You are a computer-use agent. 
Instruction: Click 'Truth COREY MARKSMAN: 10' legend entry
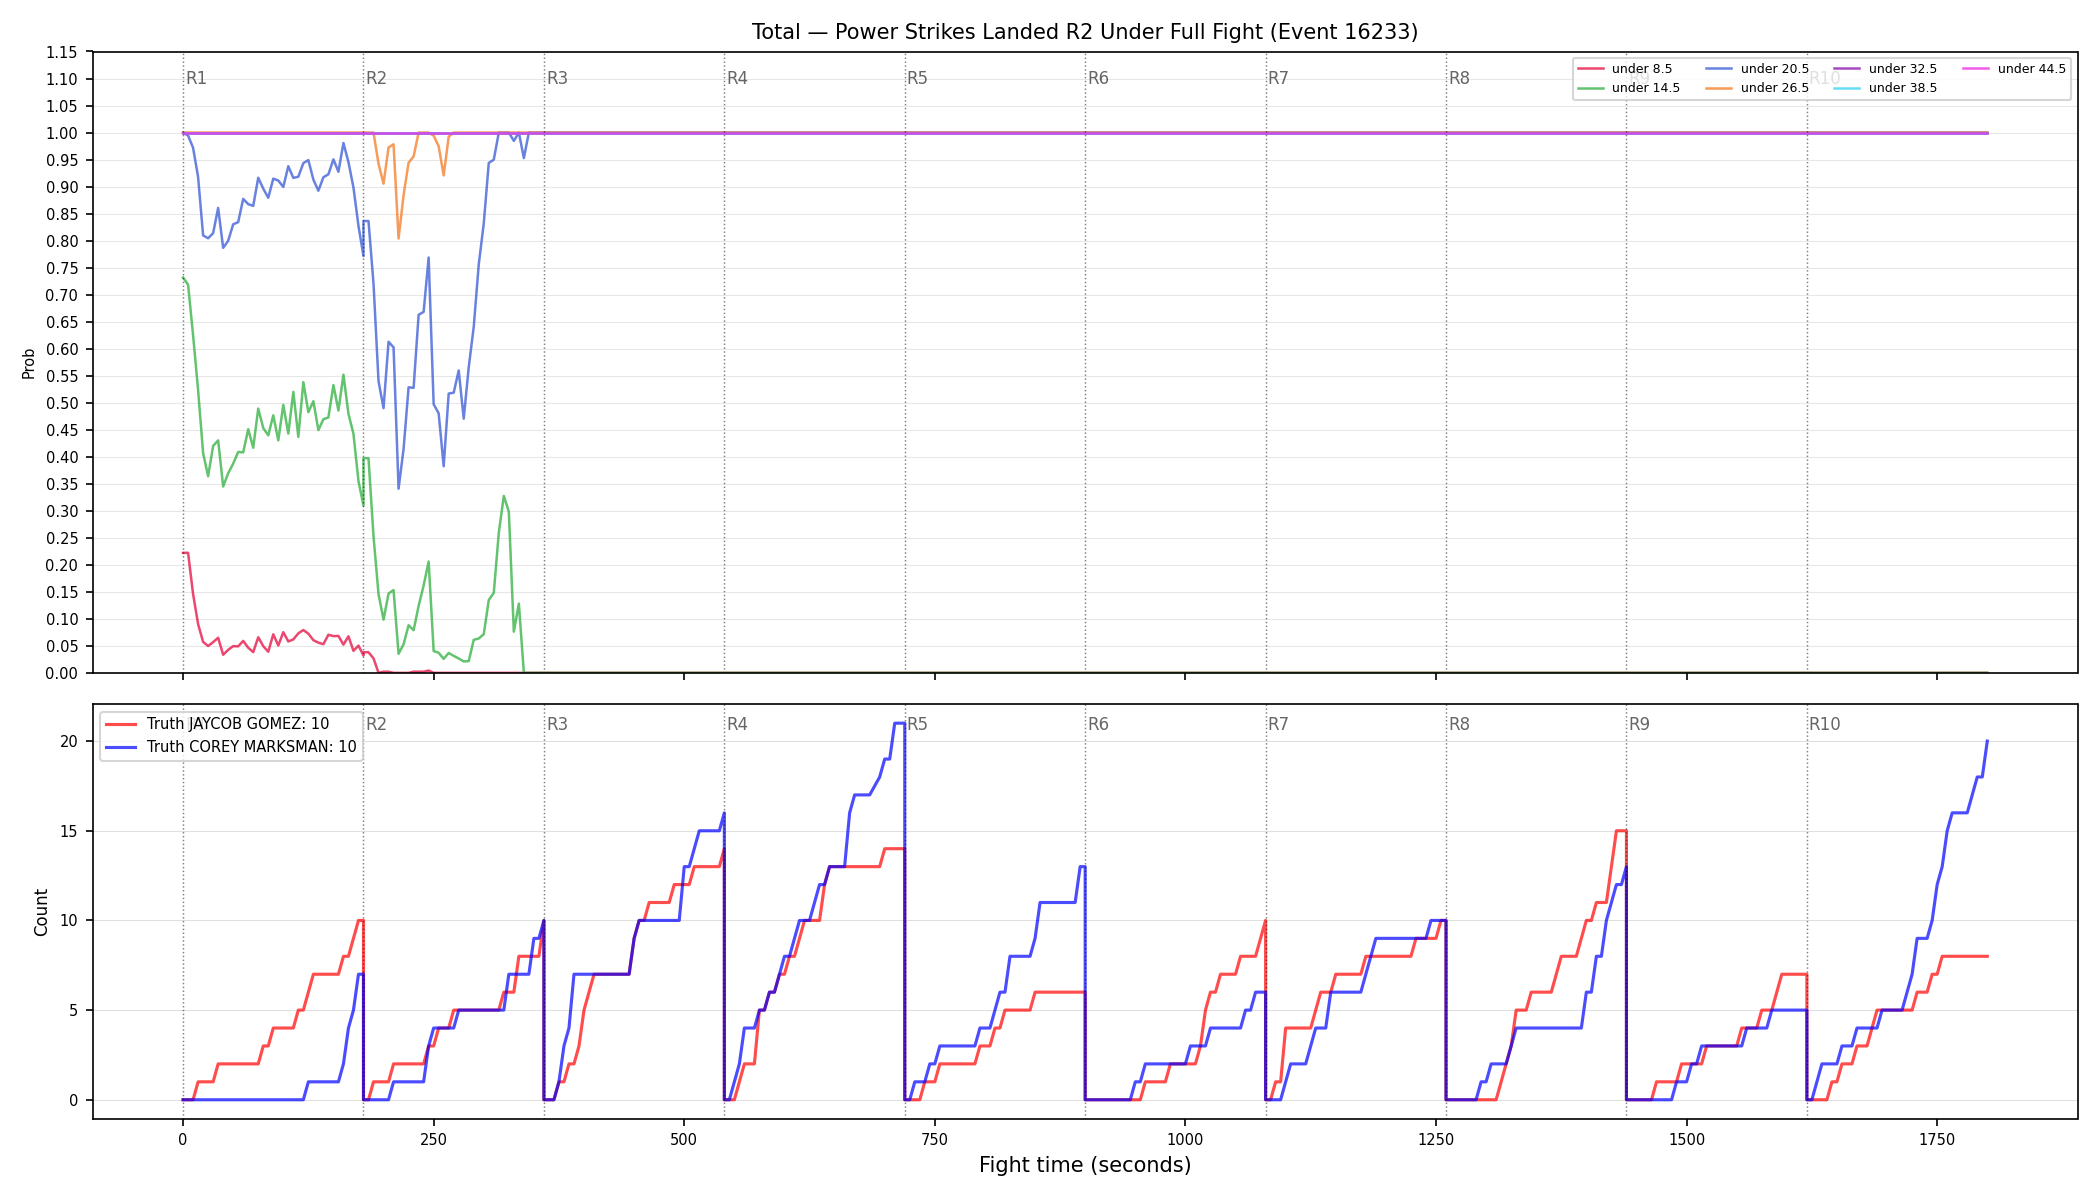[x=252, y=747]
